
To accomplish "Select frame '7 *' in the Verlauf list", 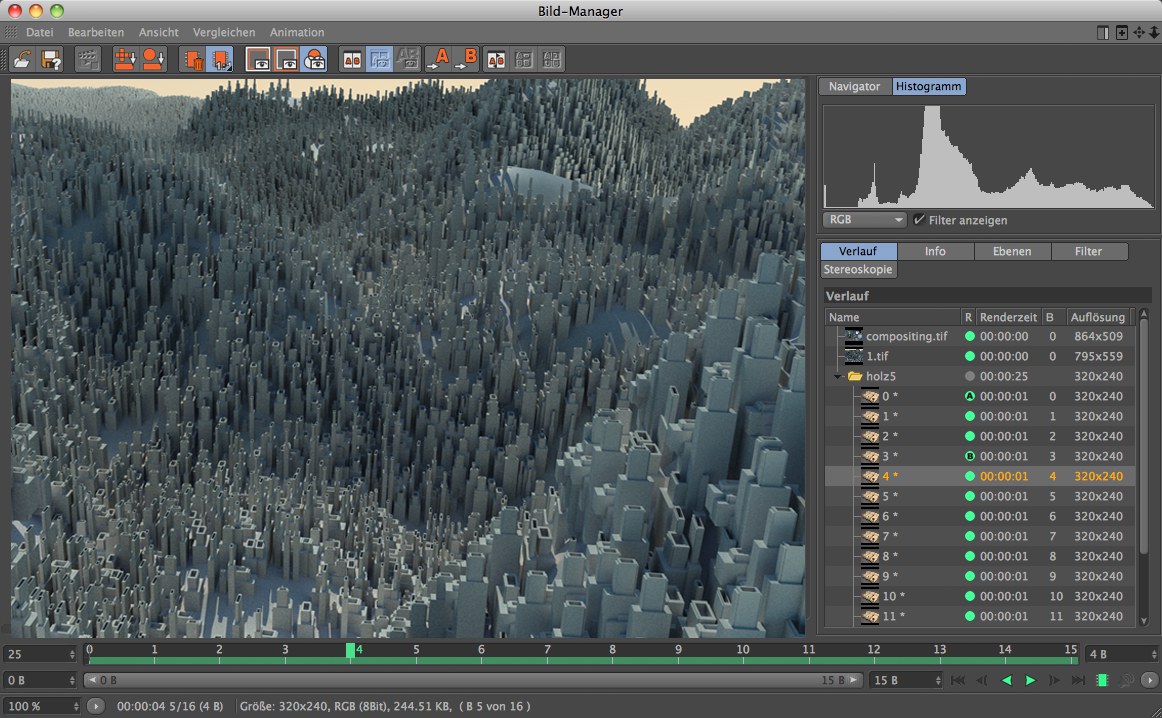I will coord(890,537).
